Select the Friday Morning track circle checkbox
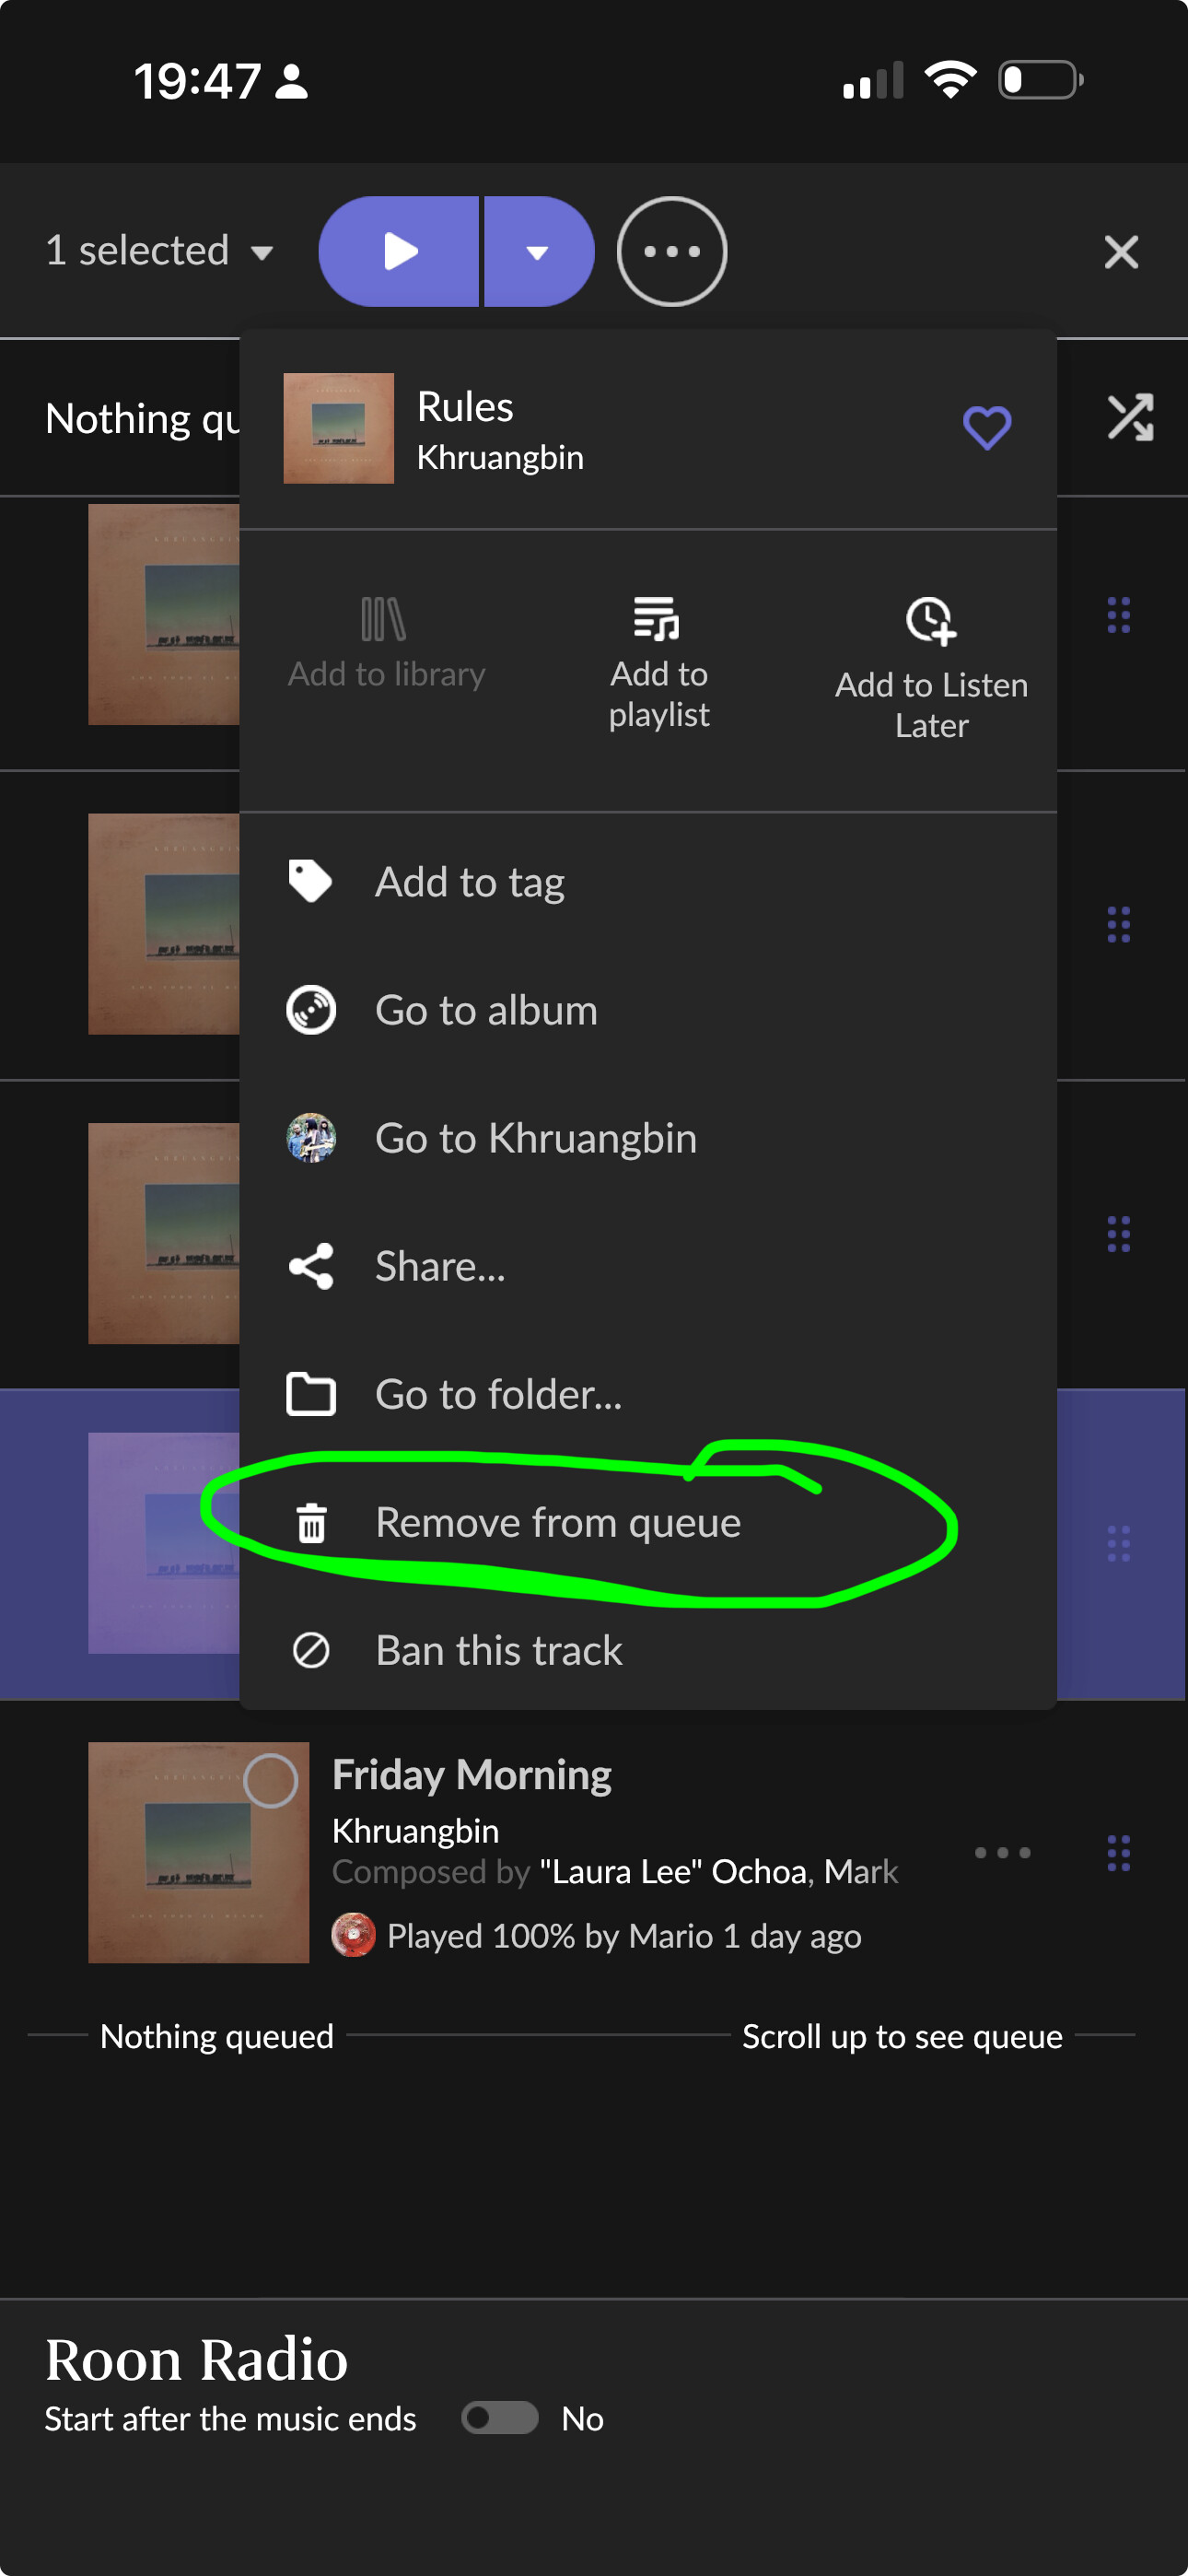This screenshot has width=1188, height=2576. [270, 1780]
